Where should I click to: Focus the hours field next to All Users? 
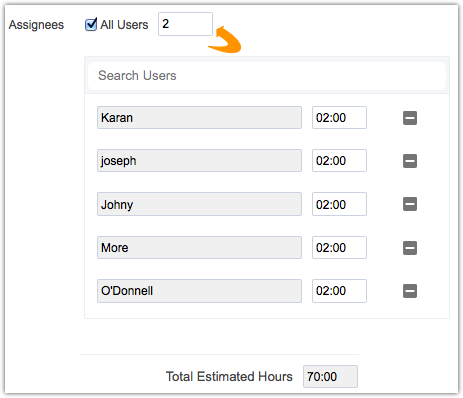(185, 24)
